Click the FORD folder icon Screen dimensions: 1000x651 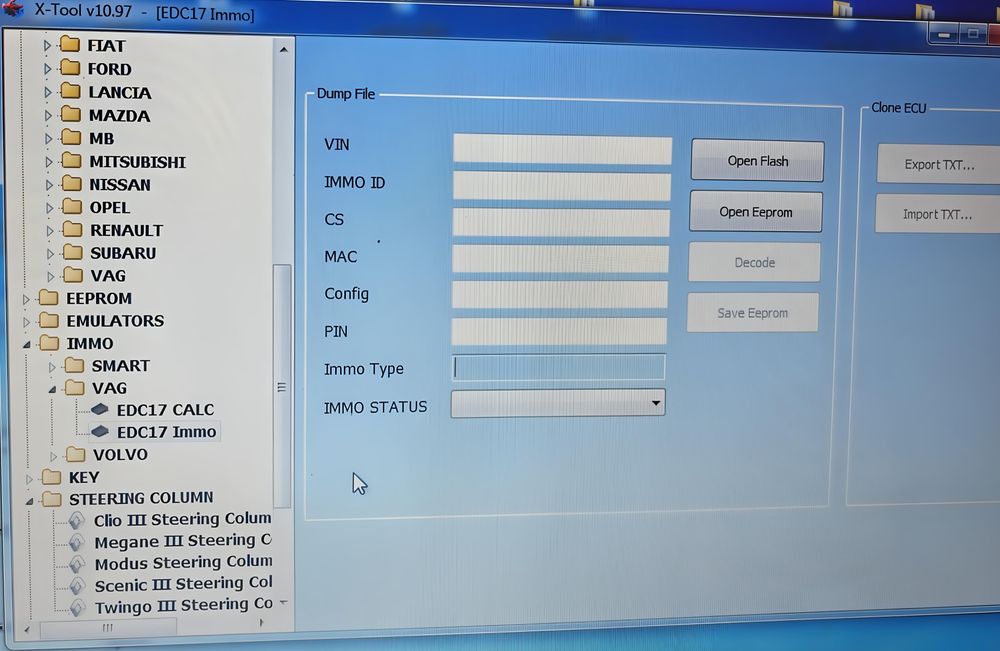point(70,68)
